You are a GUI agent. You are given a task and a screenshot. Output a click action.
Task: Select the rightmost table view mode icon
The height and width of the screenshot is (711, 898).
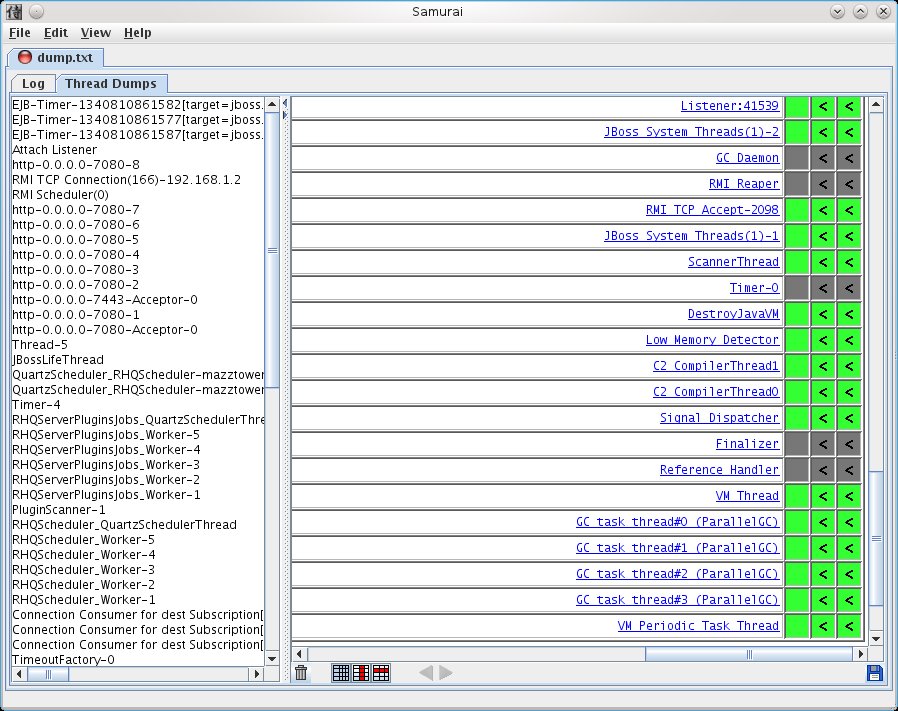tap(380, 673)
